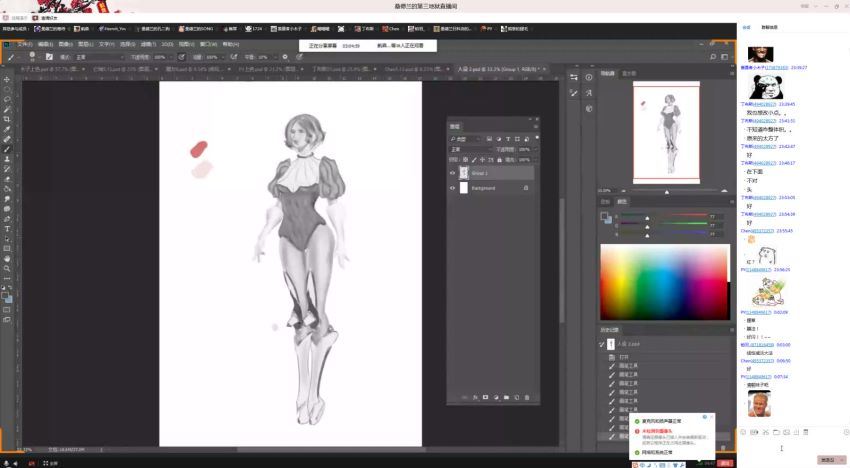850x468 pixels.
Task: Select the Zoom magnifier tool
Action: [7, 268]
